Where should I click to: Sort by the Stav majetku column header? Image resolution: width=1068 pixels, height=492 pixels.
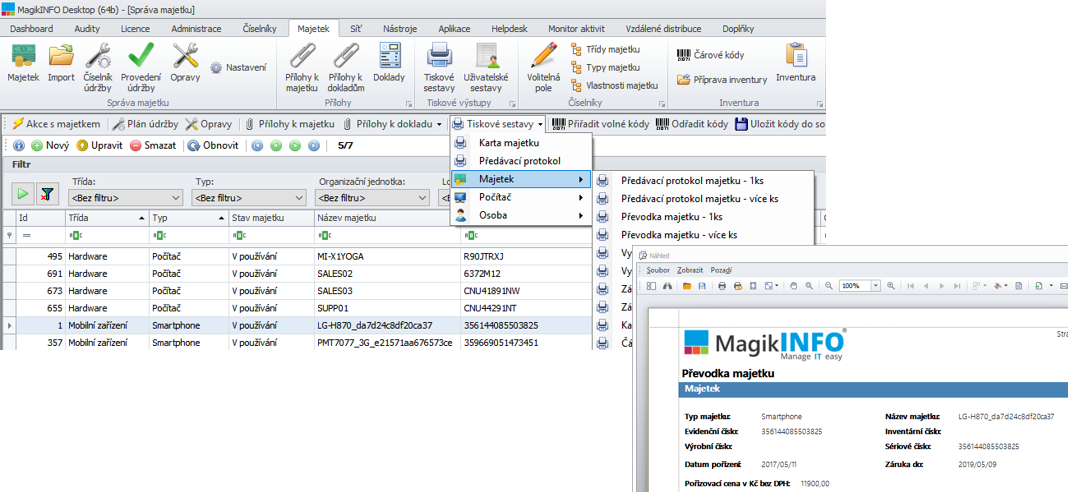pyautogui.click(x=271, y=218)
